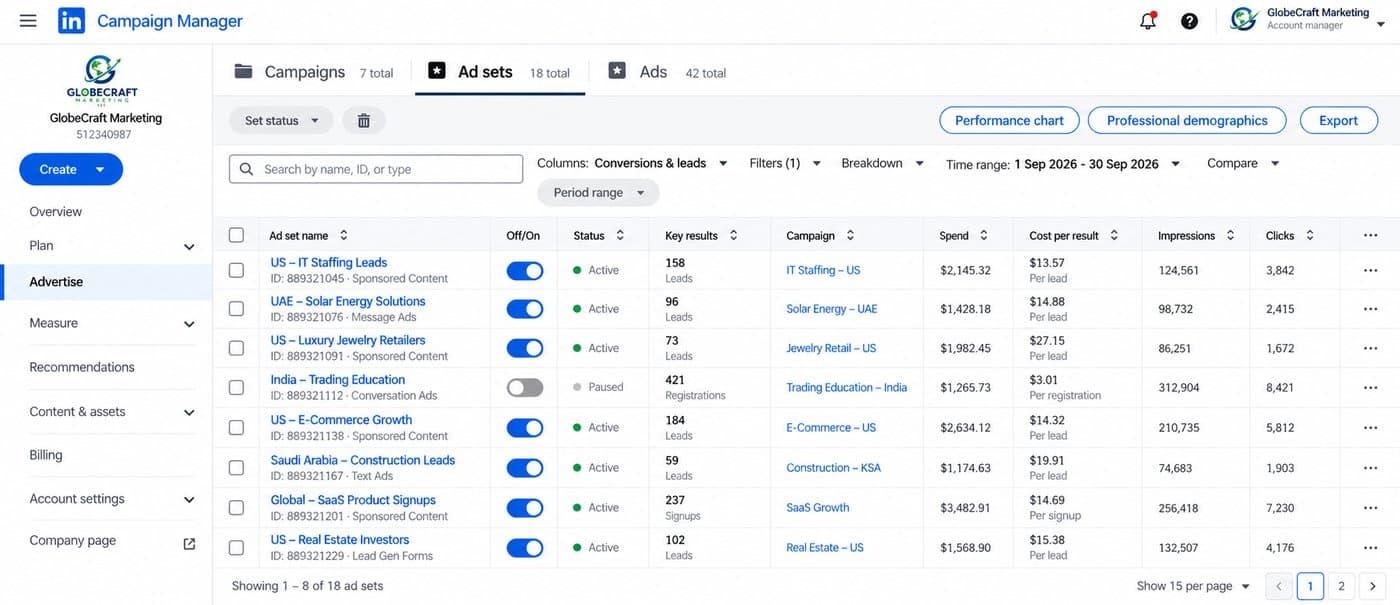Viewport: 1400px width, 605px height.
Task: Toggle Global – SaaS Product Signups off
Action: coord(525,507)
